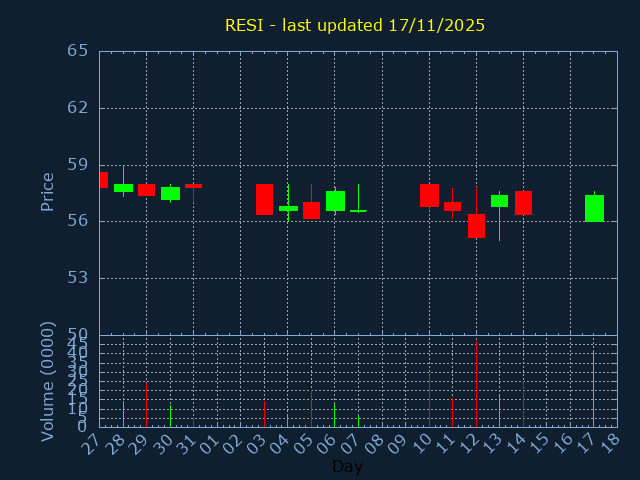The width and height of the screenshot is (640, 480).
Task: Select the red candlestick on day 05
Action: coord(311,210)
